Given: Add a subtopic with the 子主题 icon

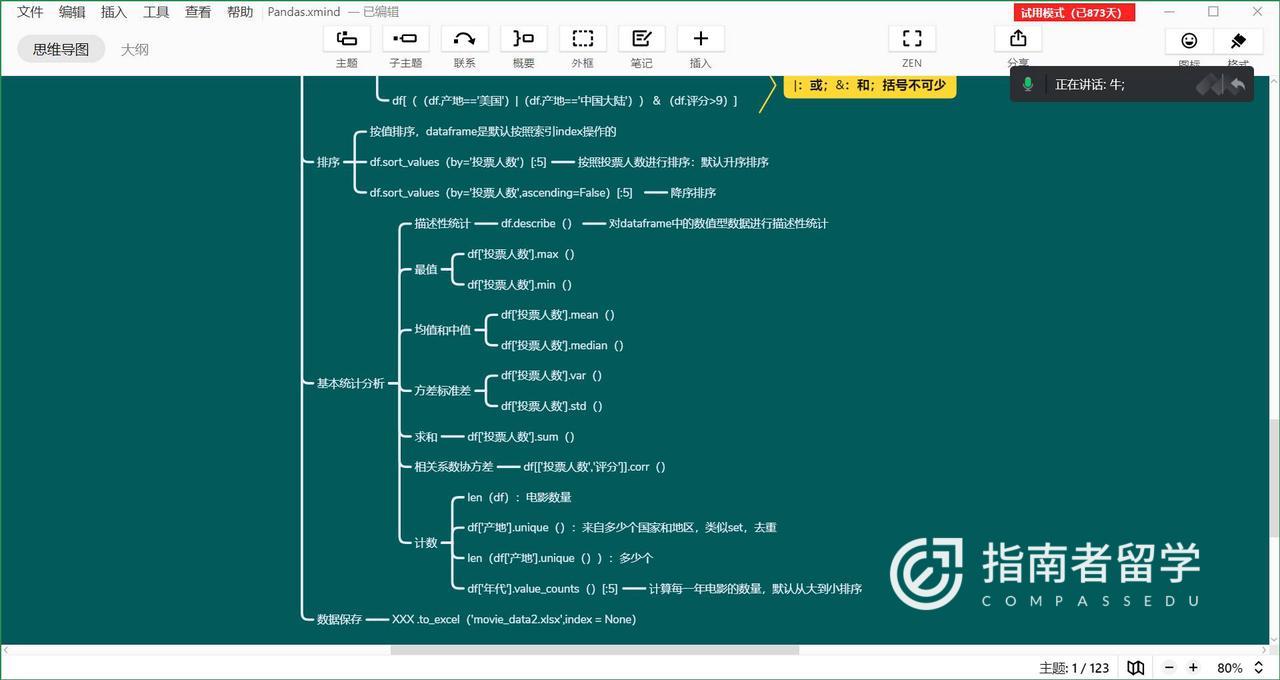Looking at the screenshot, I should point(405,39).
